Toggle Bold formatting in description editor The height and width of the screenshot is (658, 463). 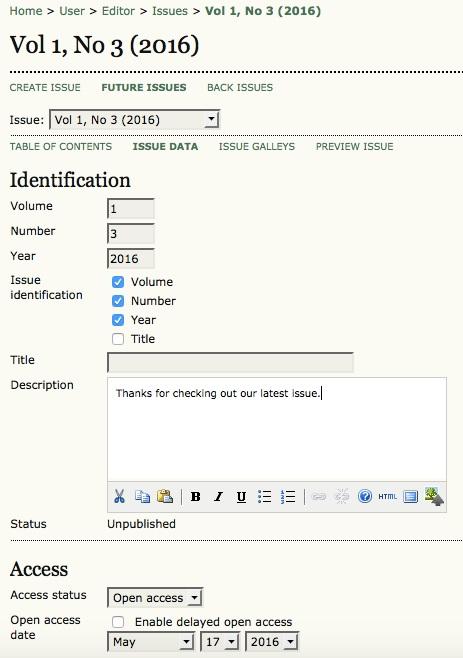pyautogui.click(x=195, y=497)
